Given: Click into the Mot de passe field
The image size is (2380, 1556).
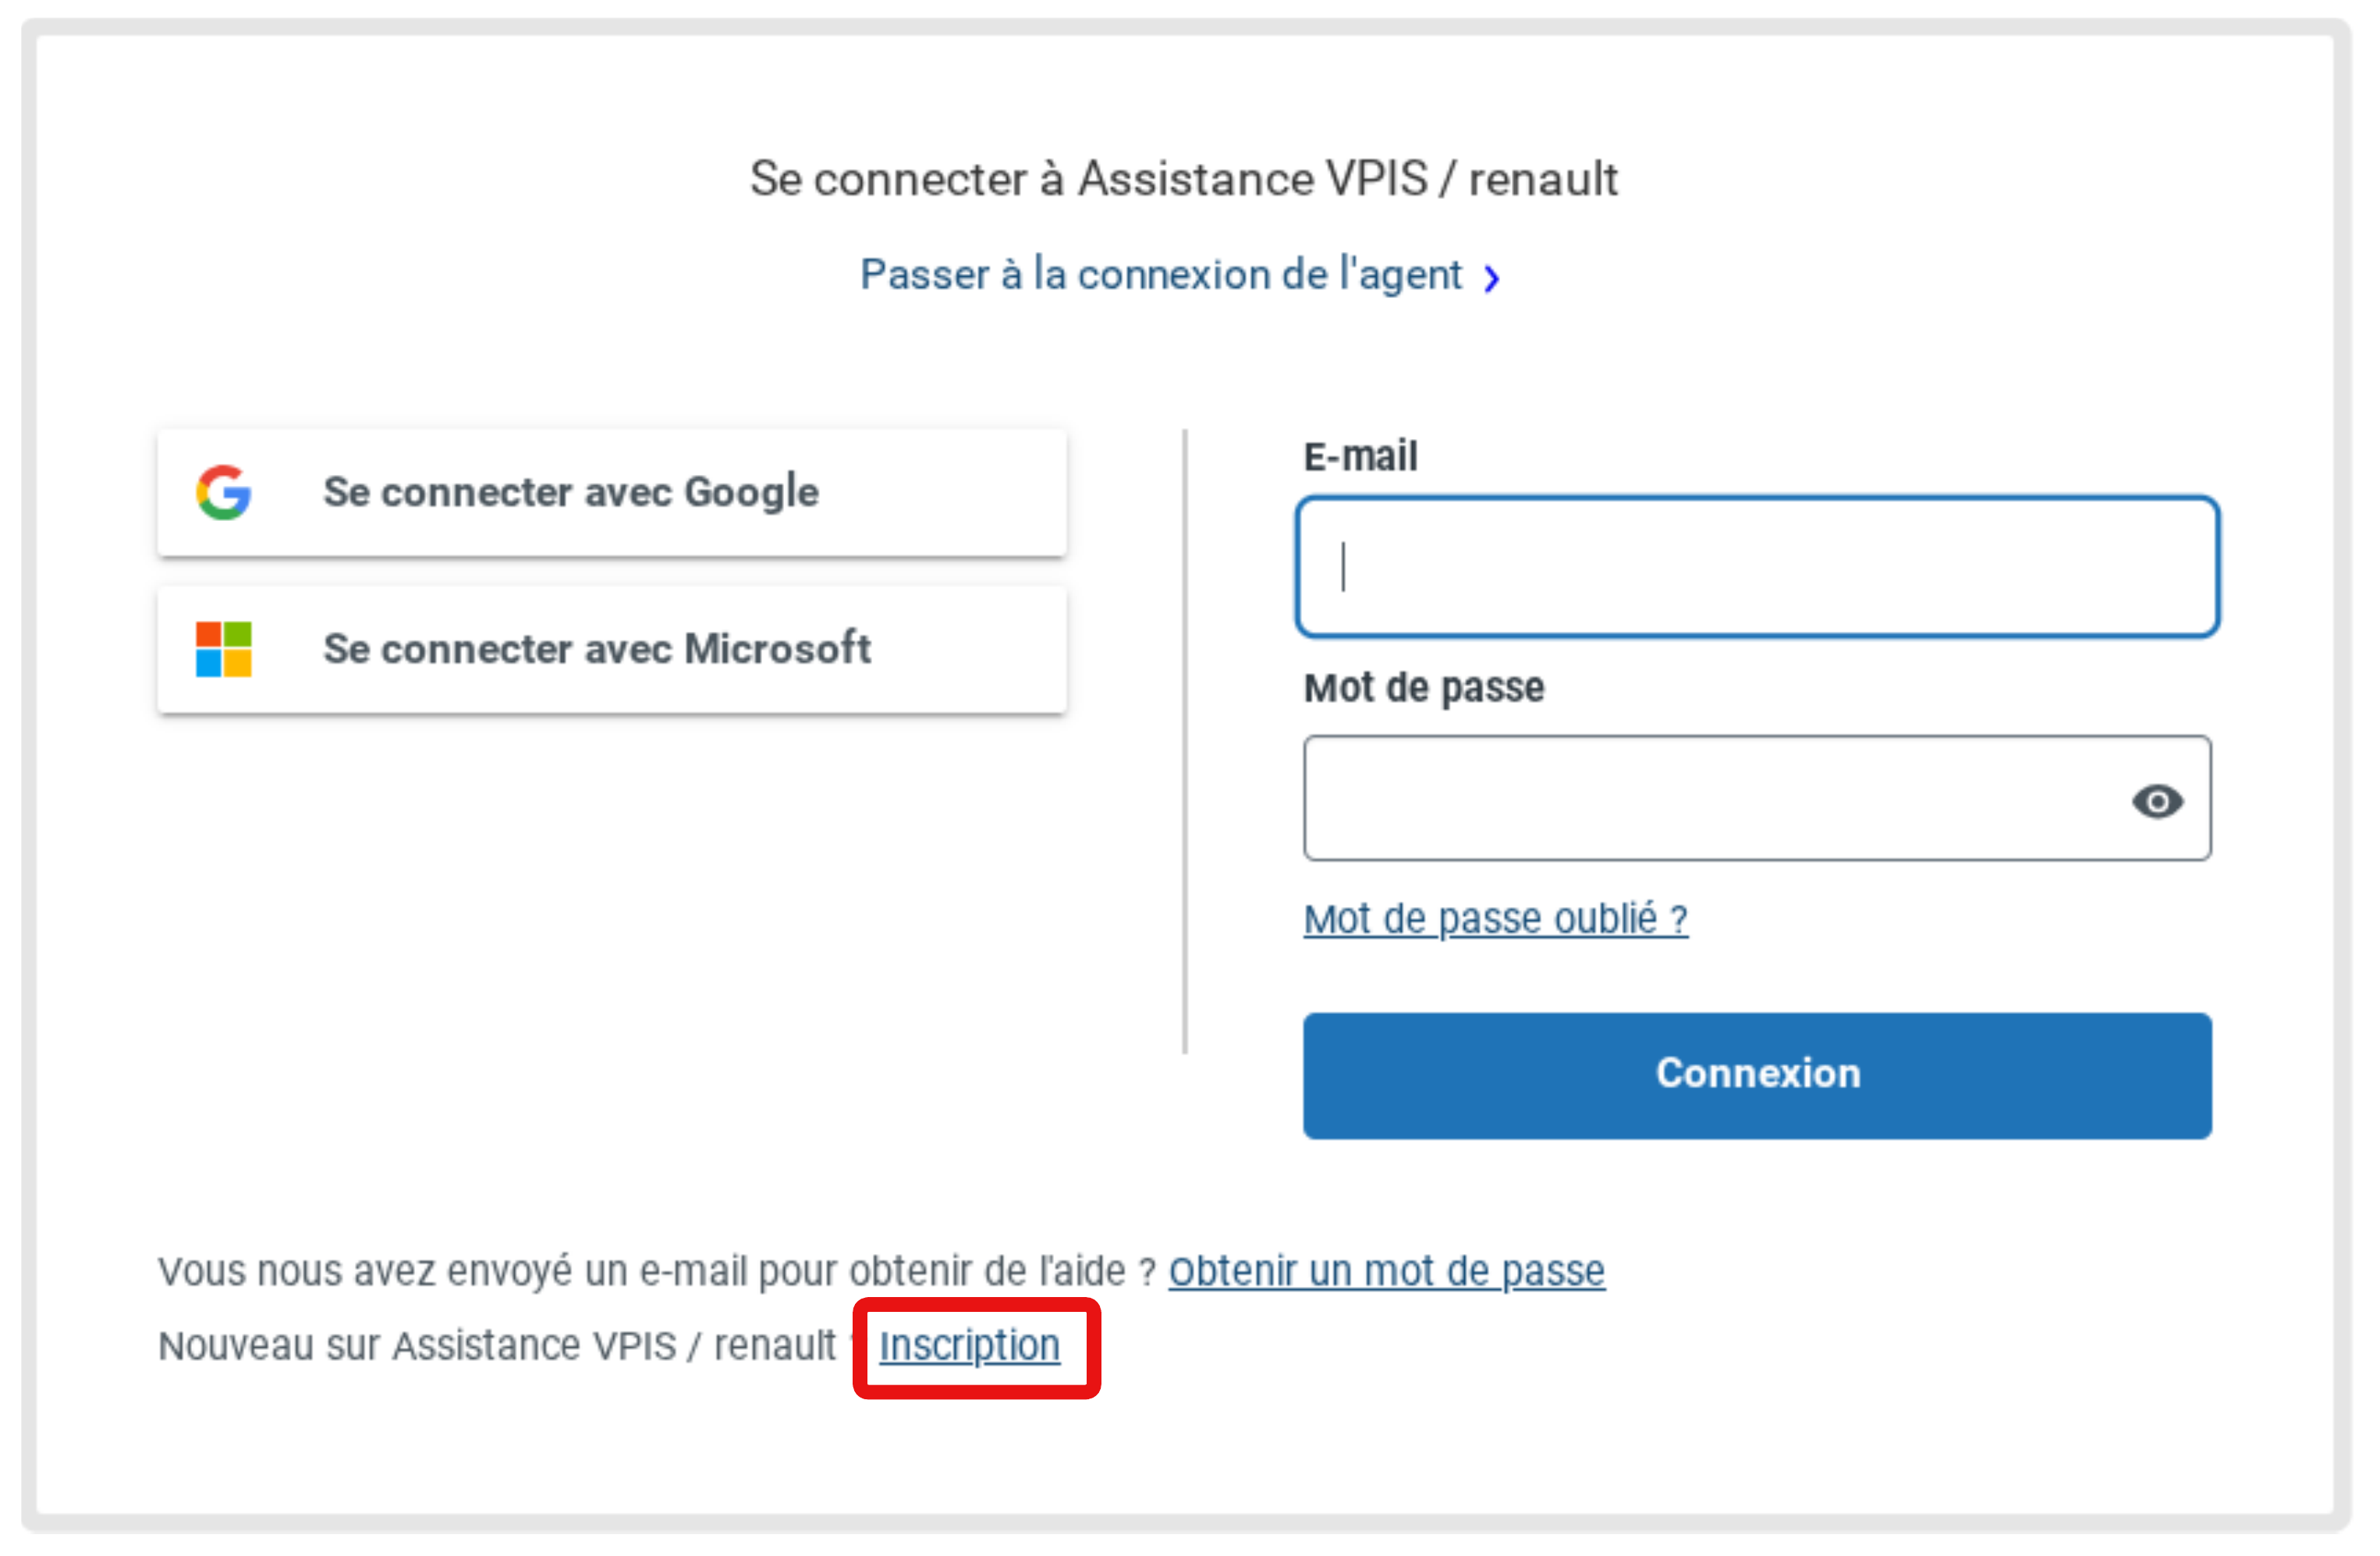Looking at the screenshot, I should [1710, 799].
